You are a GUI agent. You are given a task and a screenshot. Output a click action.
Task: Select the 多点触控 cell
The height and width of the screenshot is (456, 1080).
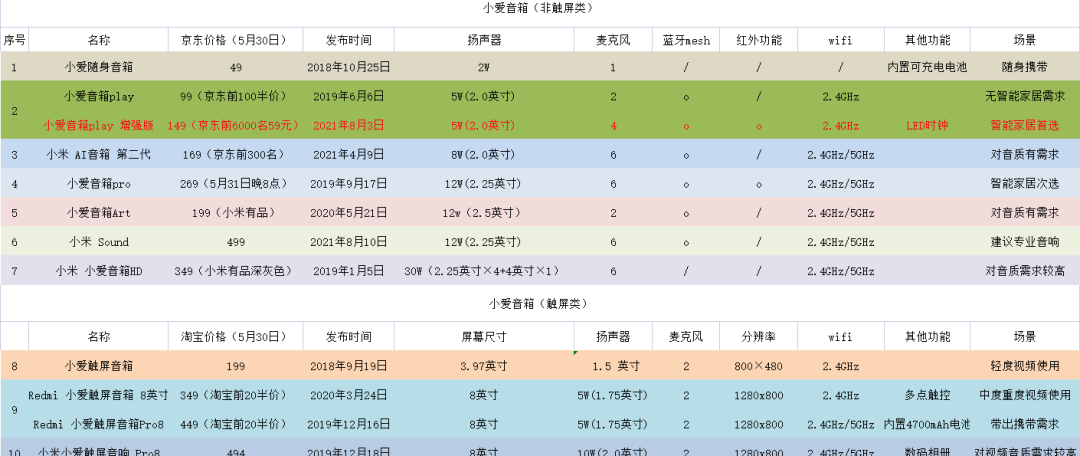pos(927,395)
